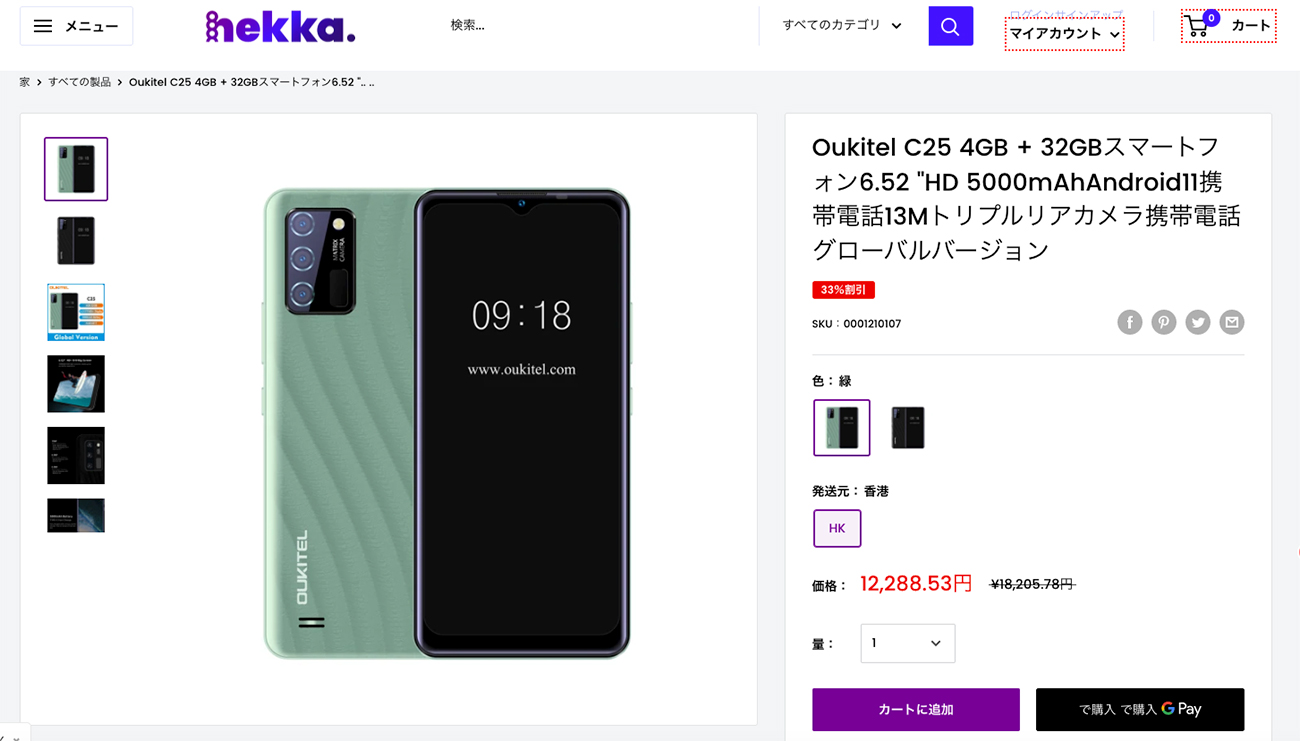The image size is (1300, 741).
Task: Buy with the Google Pay button
Action: (1140, 709)
